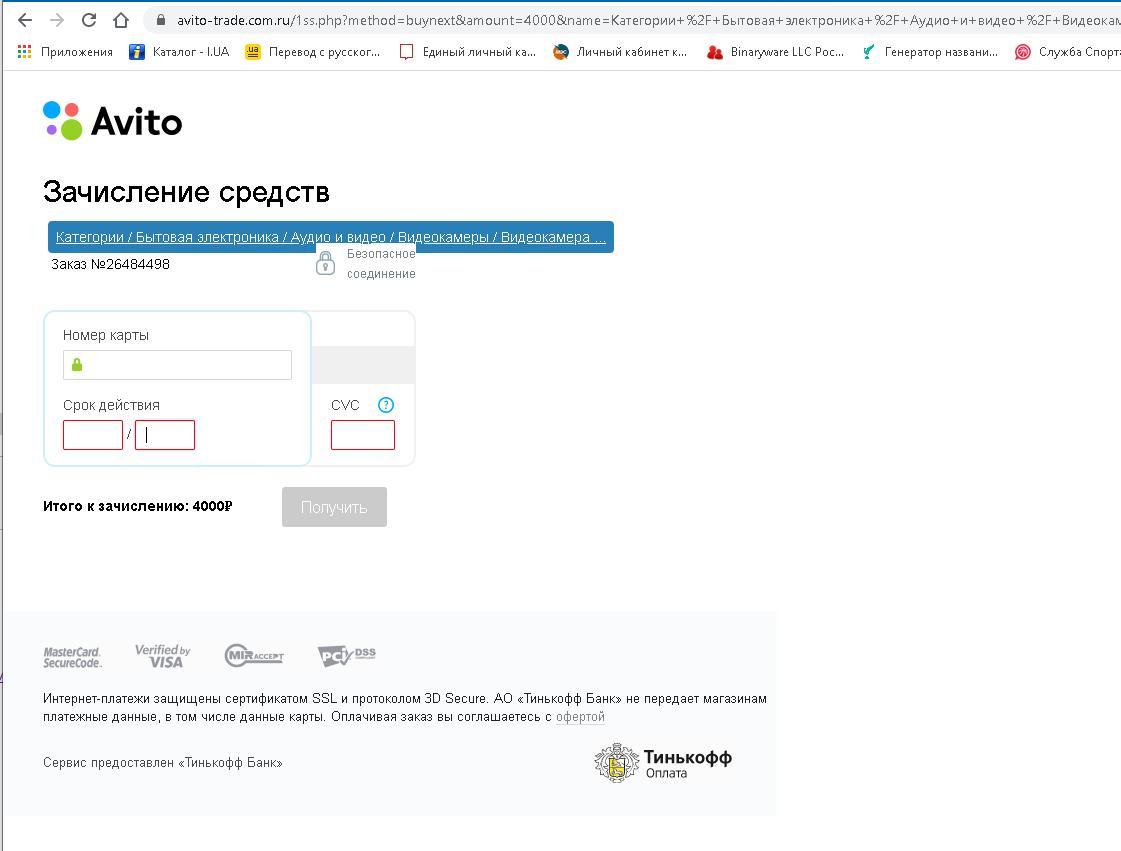Click the CVC help question icon
Screen dimensions: 1121x851
point(386,405)
